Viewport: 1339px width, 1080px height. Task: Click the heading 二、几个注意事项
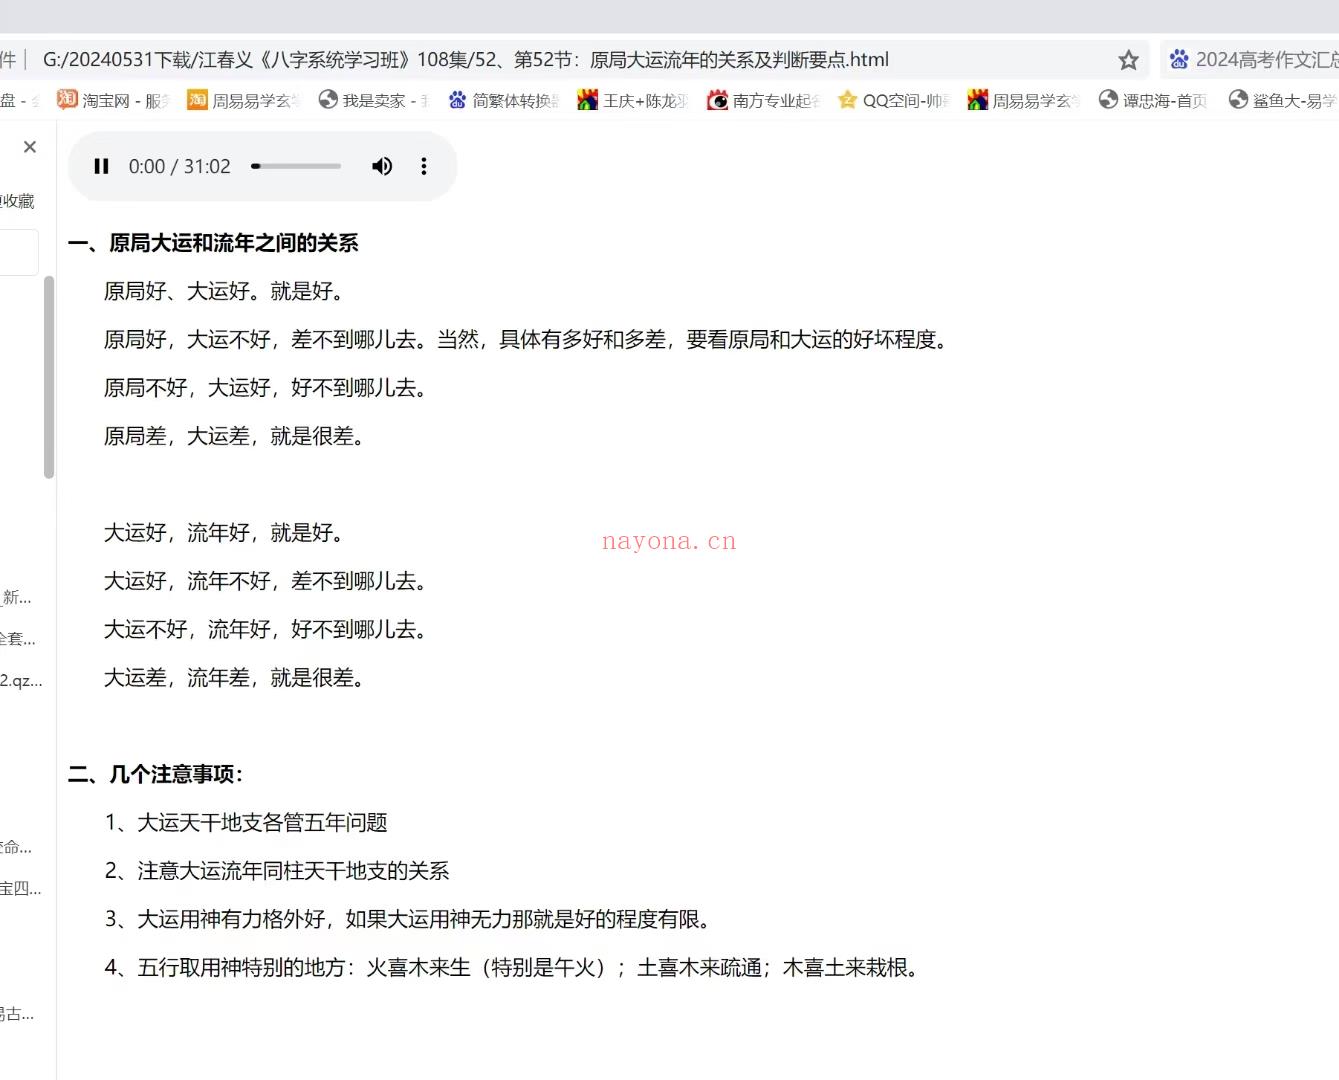click(156, 774)
